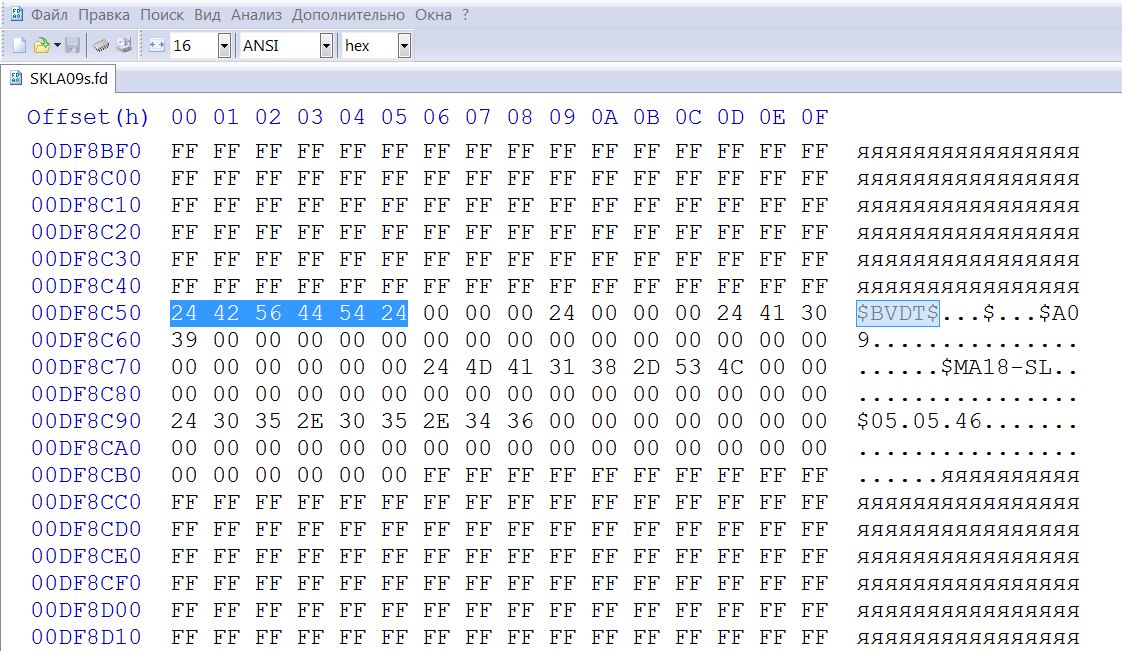Open the Файл menu
Viewport: 1122px width, 651px height.
point(49,14)
